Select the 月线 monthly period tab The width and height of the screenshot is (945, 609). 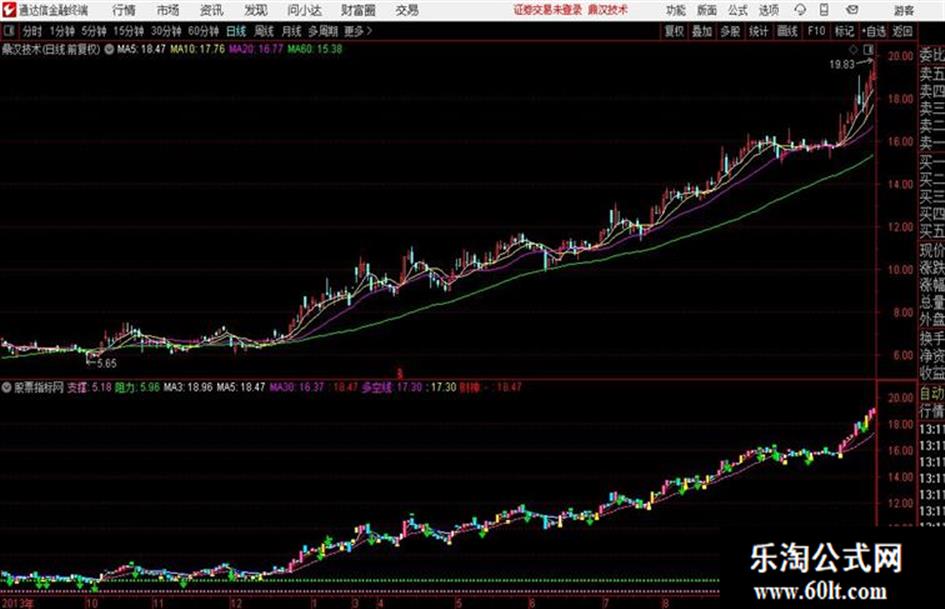coord(292,31)
